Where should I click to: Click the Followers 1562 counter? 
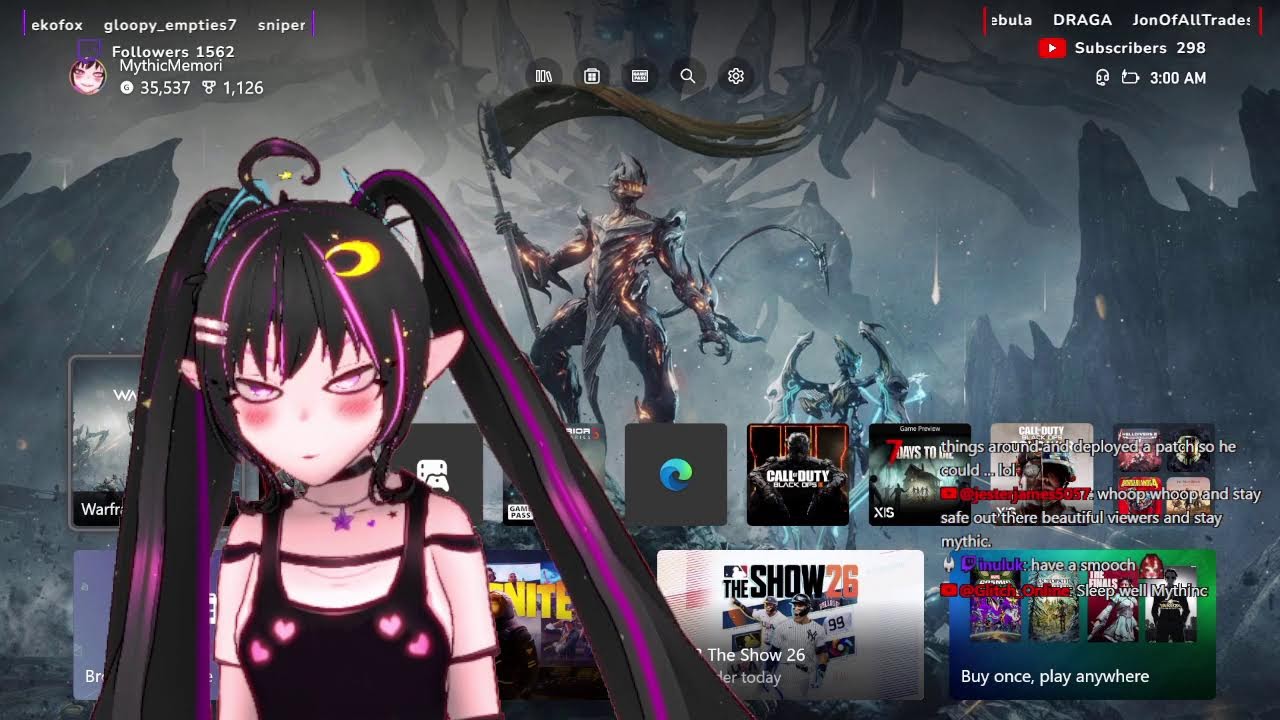[173, 52]
